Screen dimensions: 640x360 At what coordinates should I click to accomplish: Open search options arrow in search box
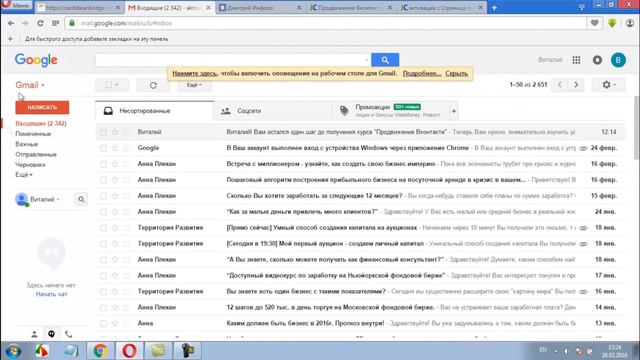point(366,60)
